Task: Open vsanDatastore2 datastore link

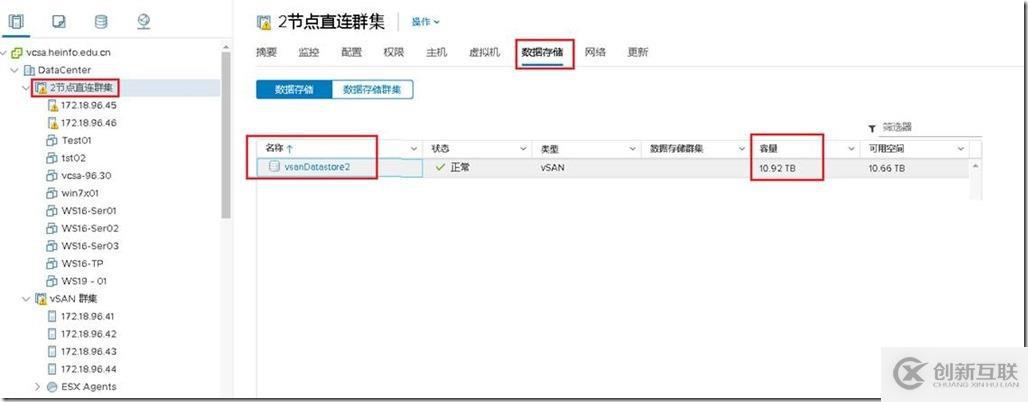Action: 317,167
